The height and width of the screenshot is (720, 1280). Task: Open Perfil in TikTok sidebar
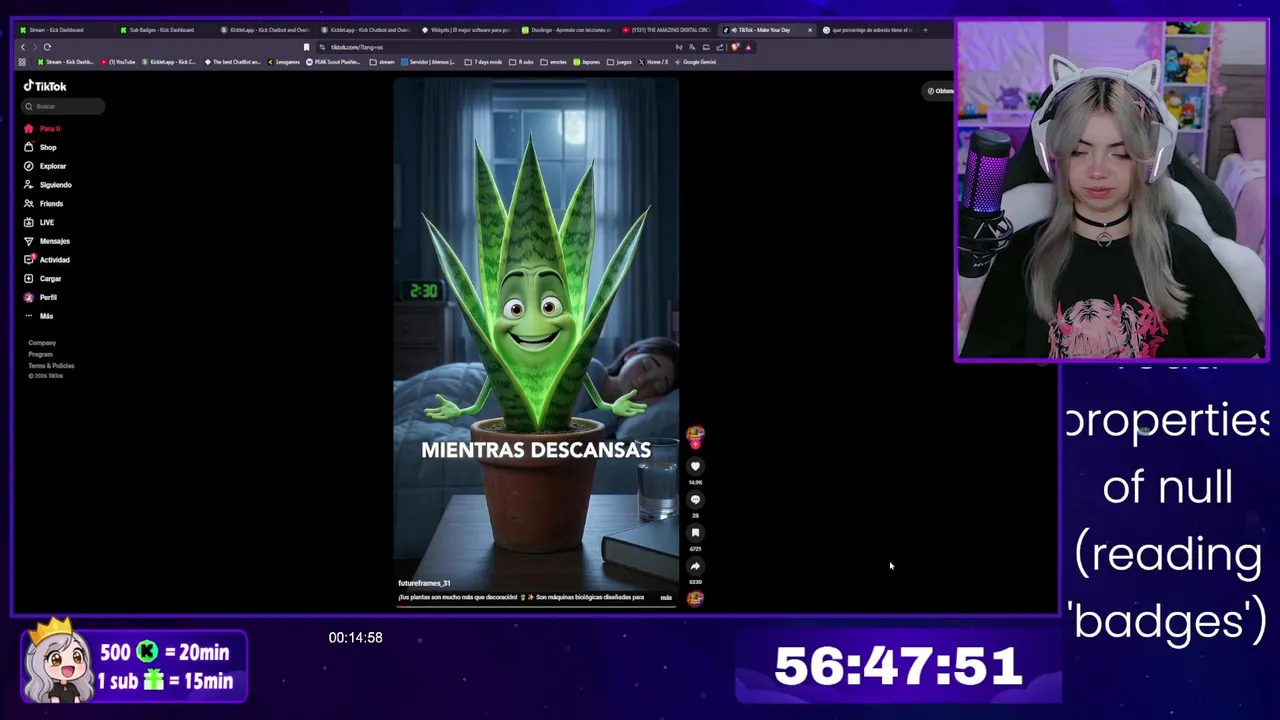click(x=41, y=297)
